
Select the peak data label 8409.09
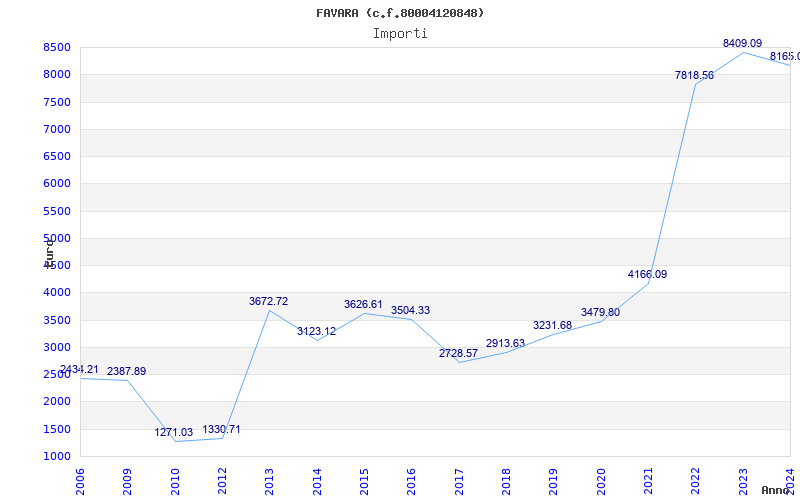[x=742, y=43]
